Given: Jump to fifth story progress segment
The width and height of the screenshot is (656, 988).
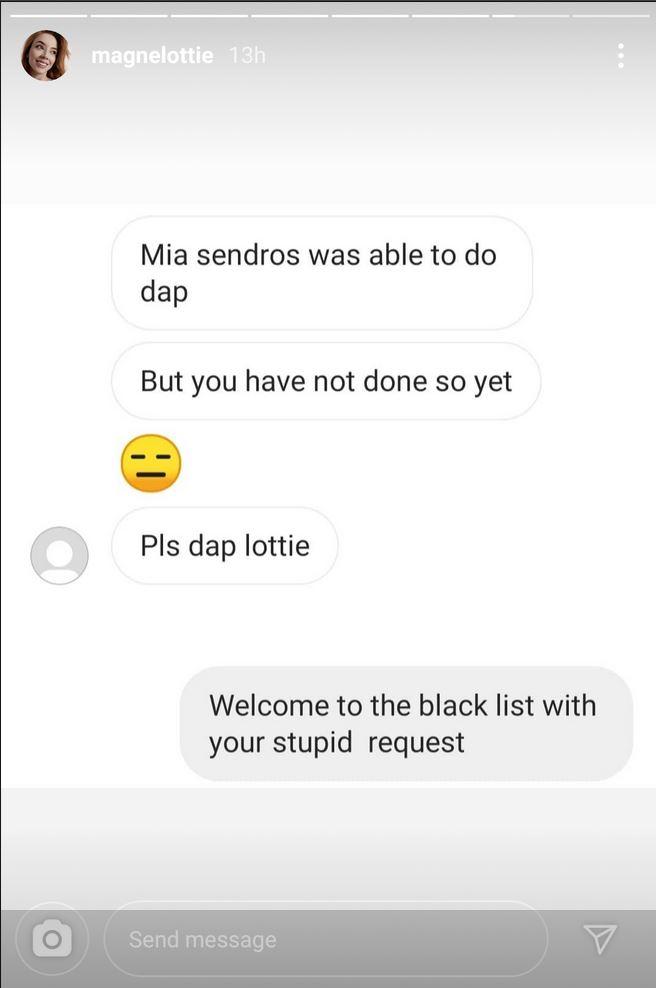Looking at the screenshot, I should (371, 14).
